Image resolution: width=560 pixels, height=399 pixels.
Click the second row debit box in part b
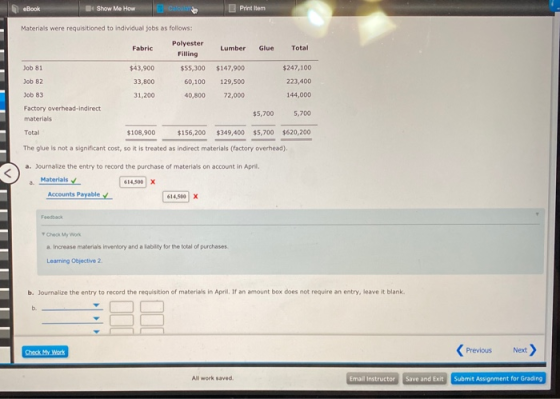(121, 320)
